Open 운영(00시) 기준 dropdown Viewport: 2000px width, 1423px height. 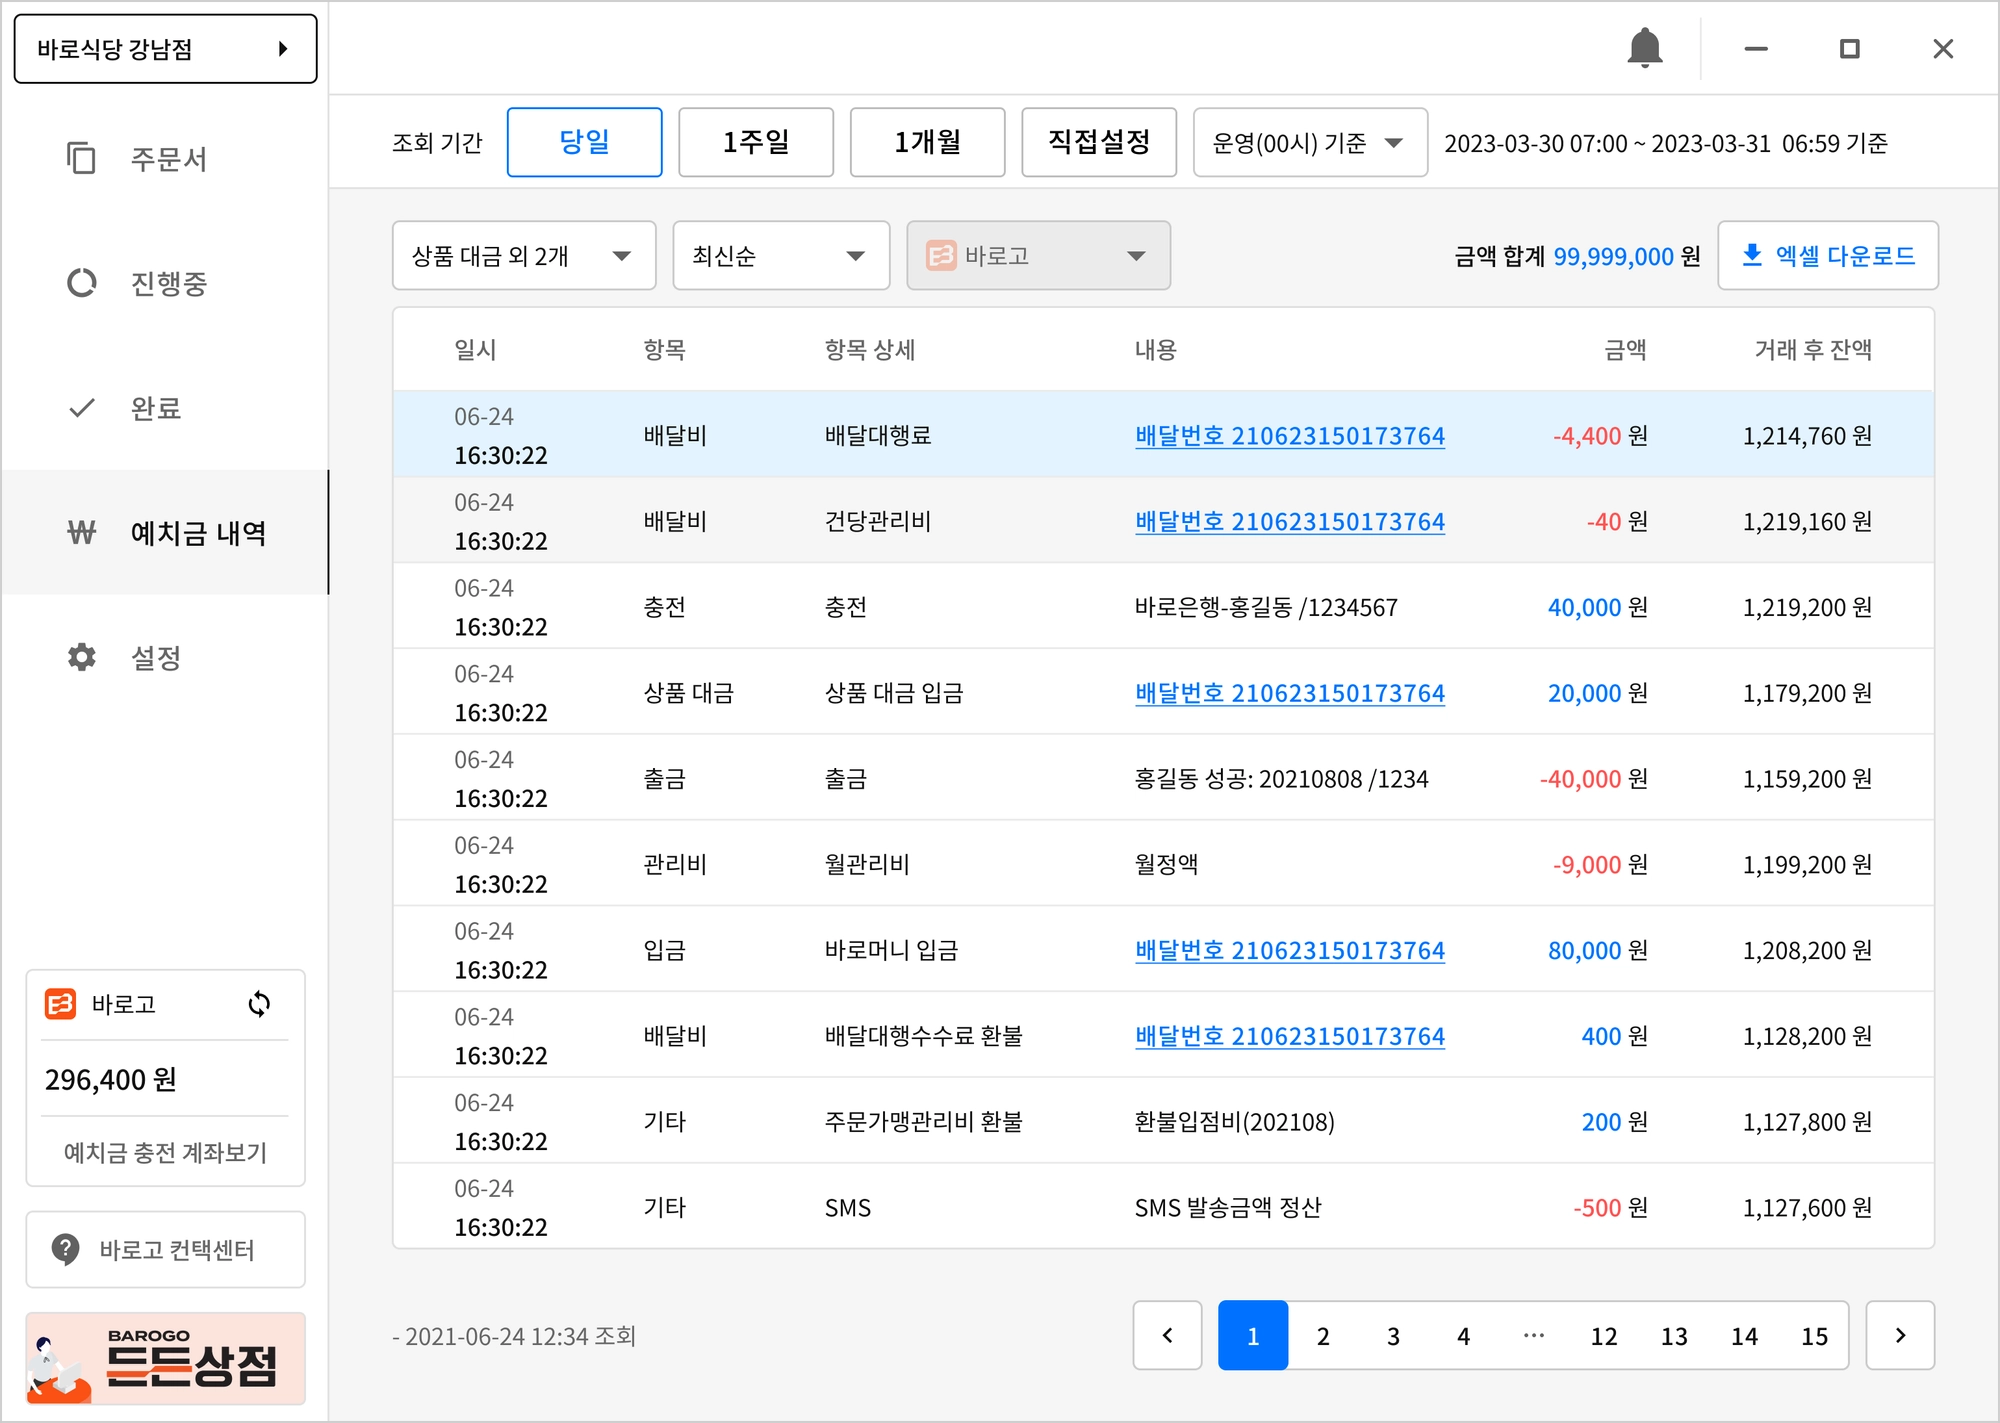pos(1309,143)
